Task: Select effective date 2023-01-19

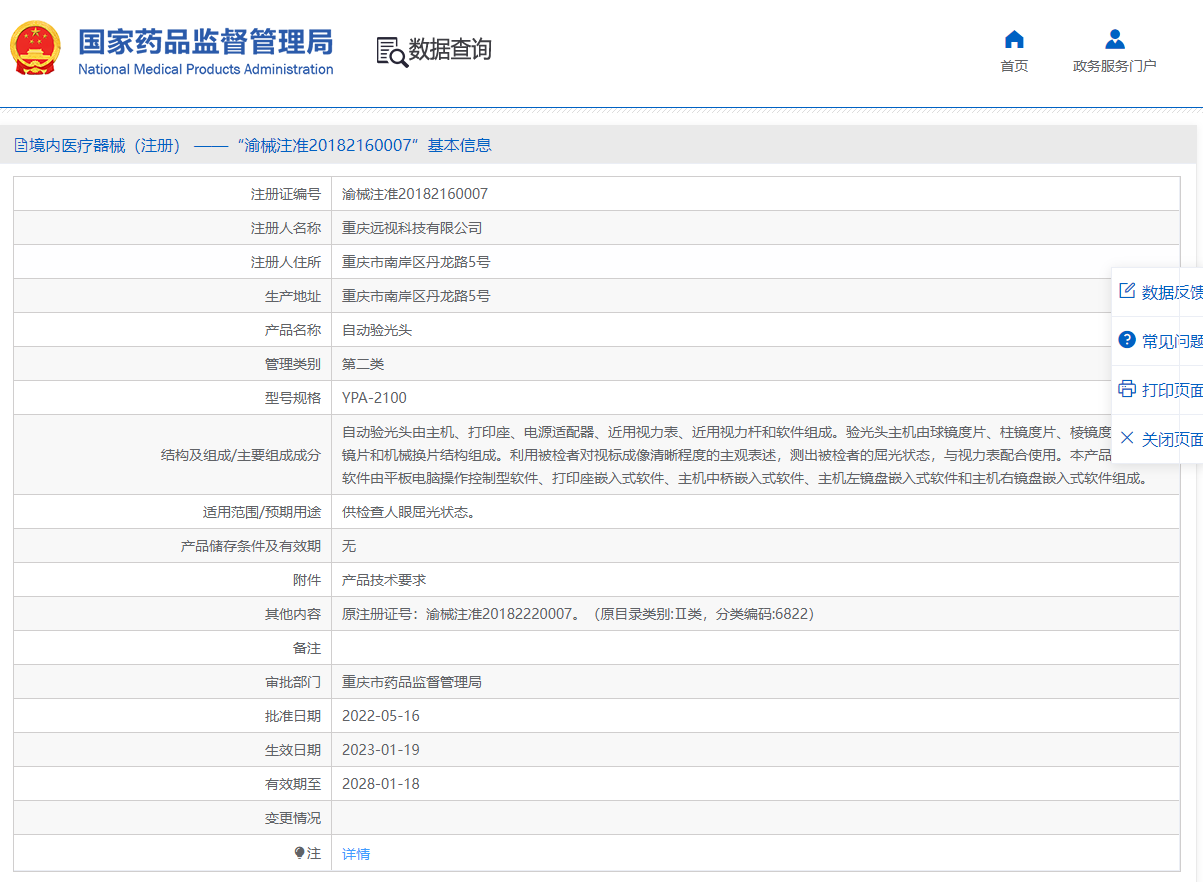Action: click(381, 750)
